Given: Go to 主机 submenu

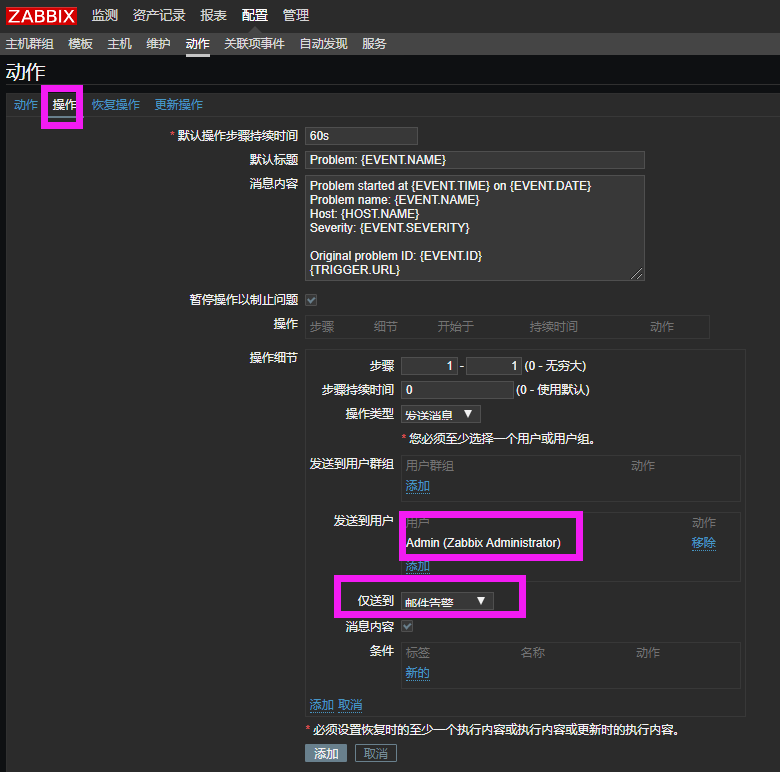Looking at the screenshot, I should pyautogui.click(x=119, y=44).
